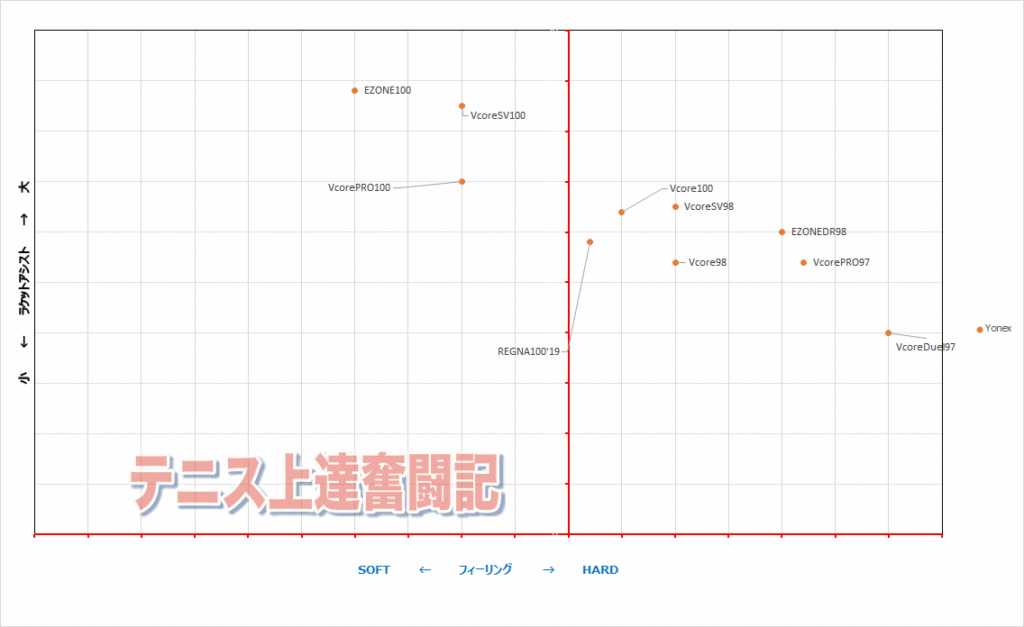
Task: Select the フィーリング axis title
Action: tap(485, 570)
